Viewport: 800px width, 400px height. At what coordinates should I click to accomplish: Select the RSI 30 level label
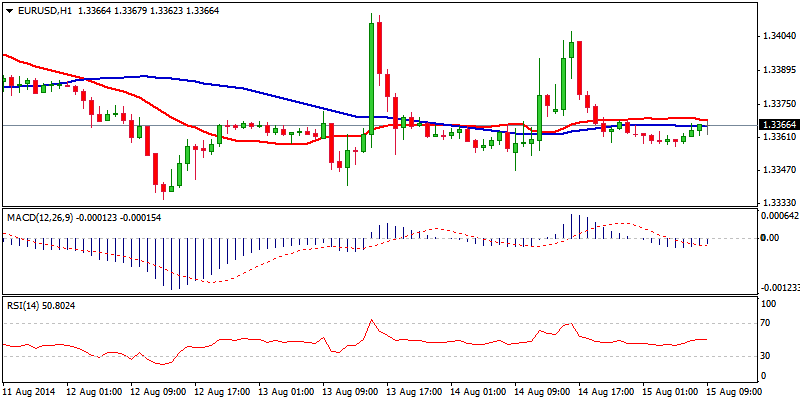[766, 356]
